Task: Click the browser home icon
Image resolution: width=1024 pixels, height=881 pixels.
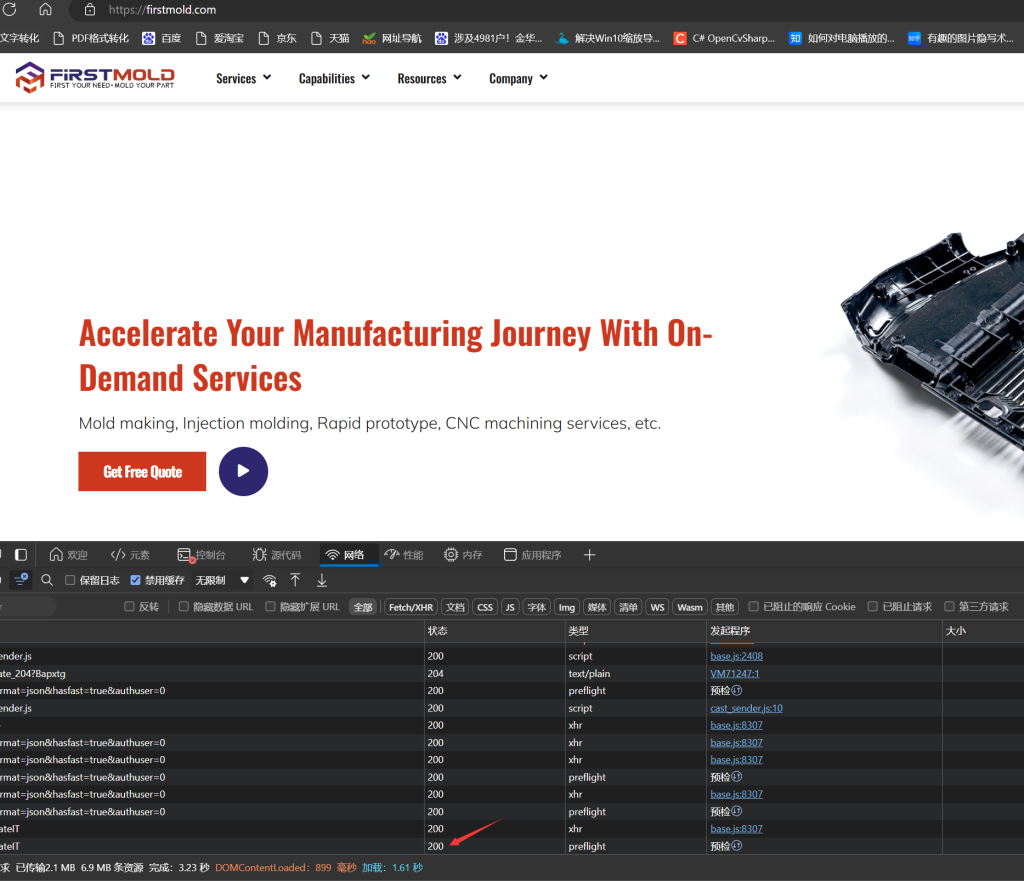Action: click(45, 9)
